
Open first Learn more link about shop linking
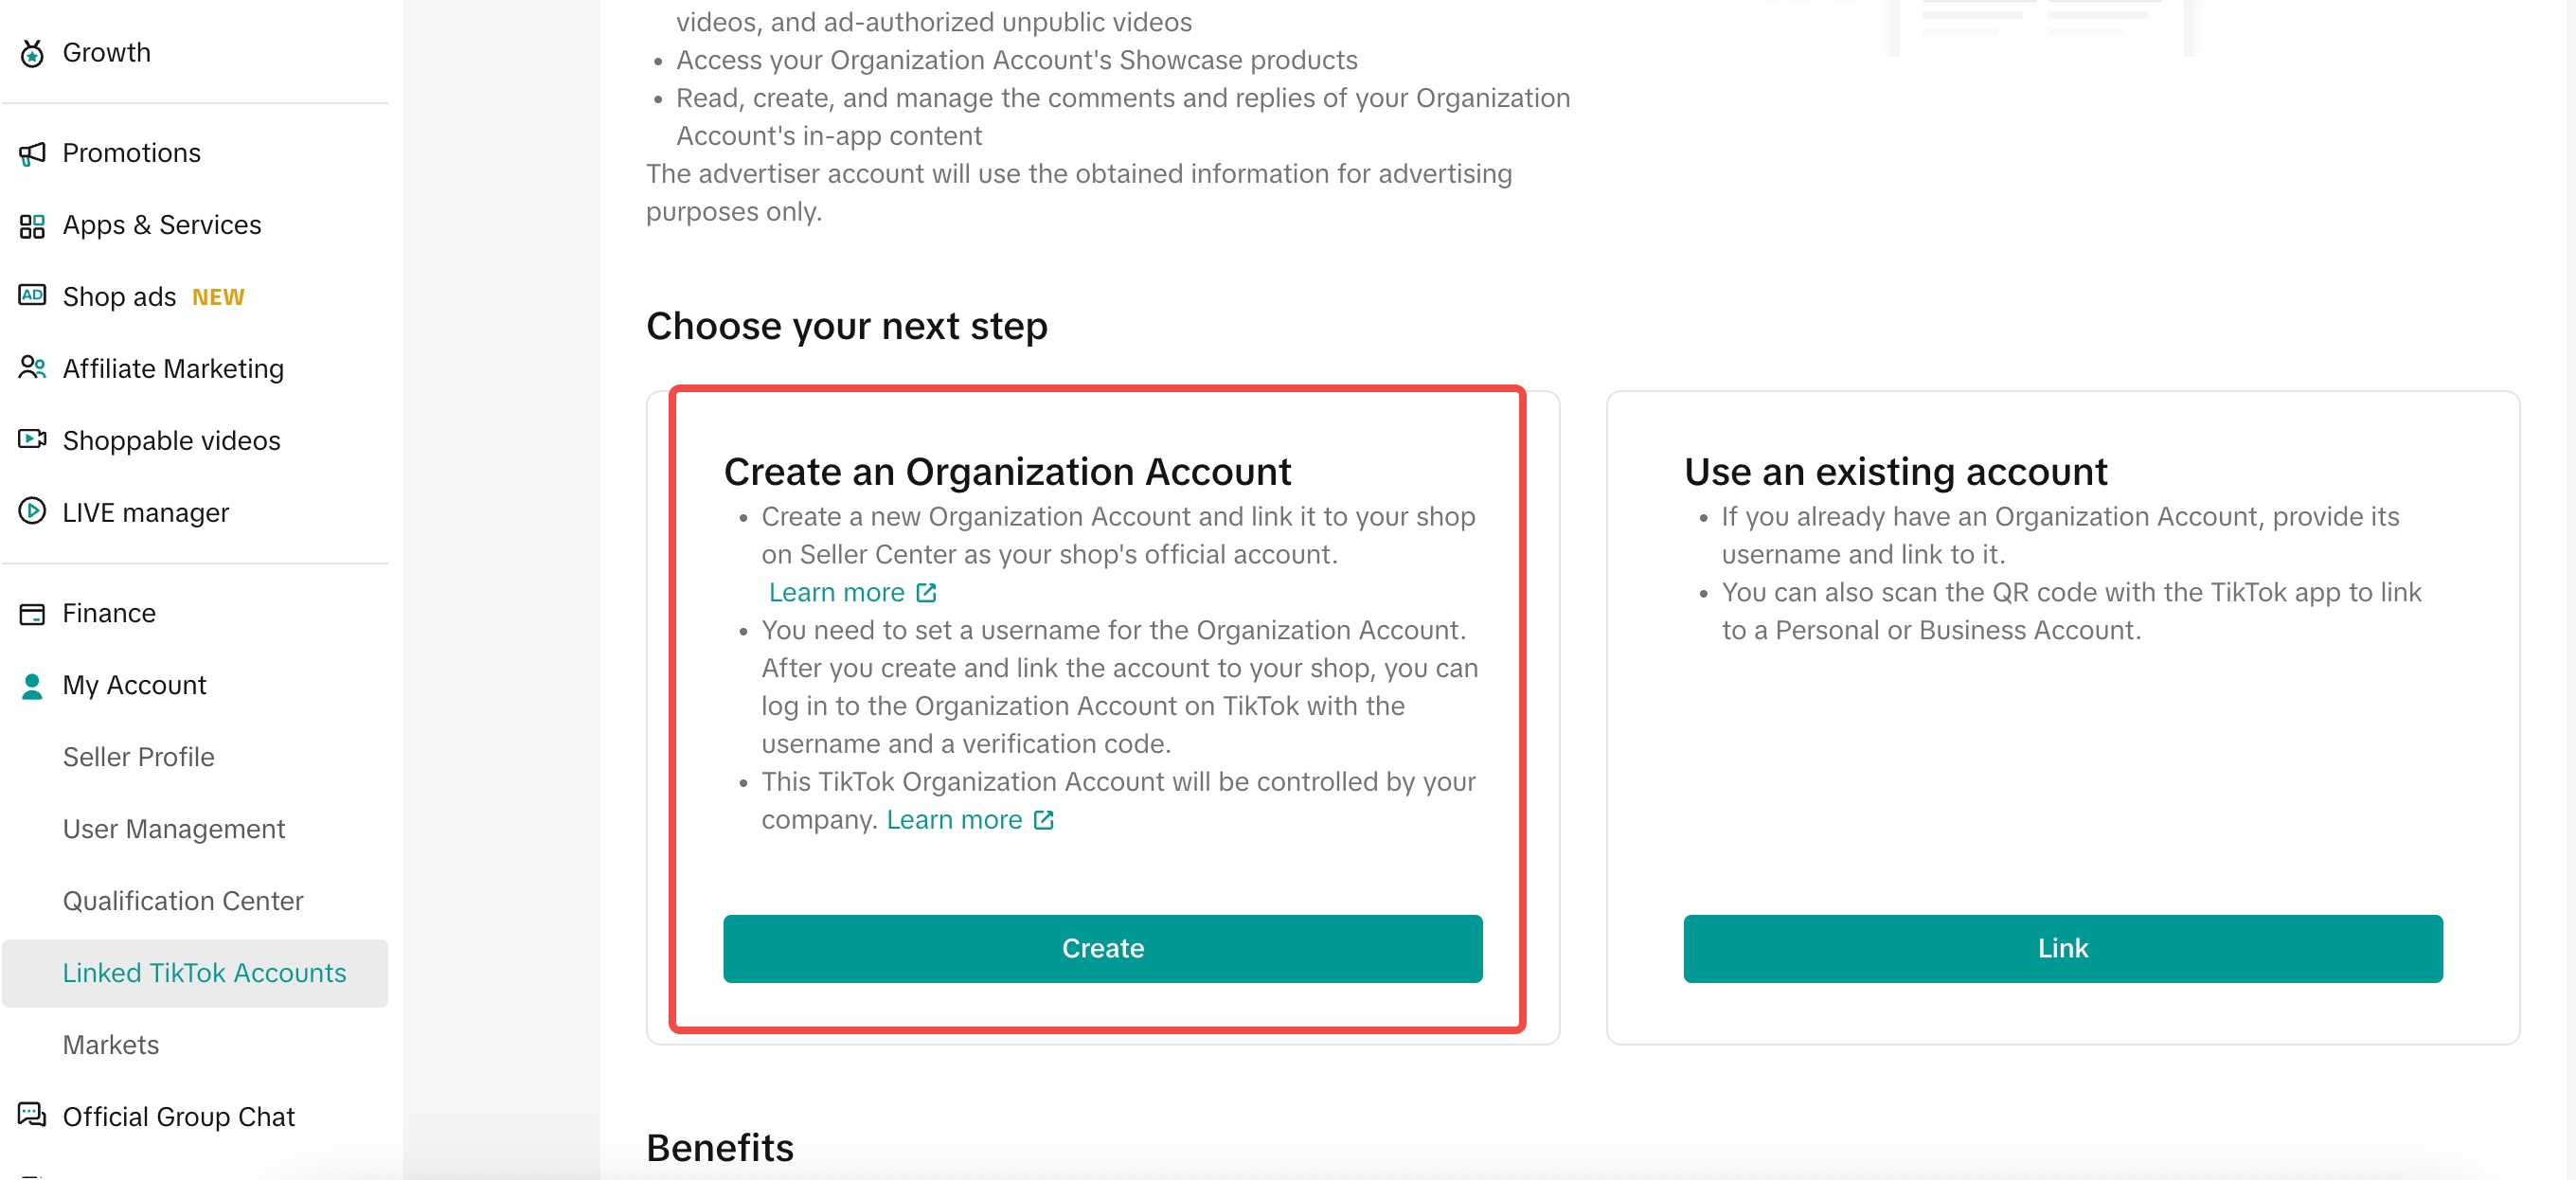(851, 593)
